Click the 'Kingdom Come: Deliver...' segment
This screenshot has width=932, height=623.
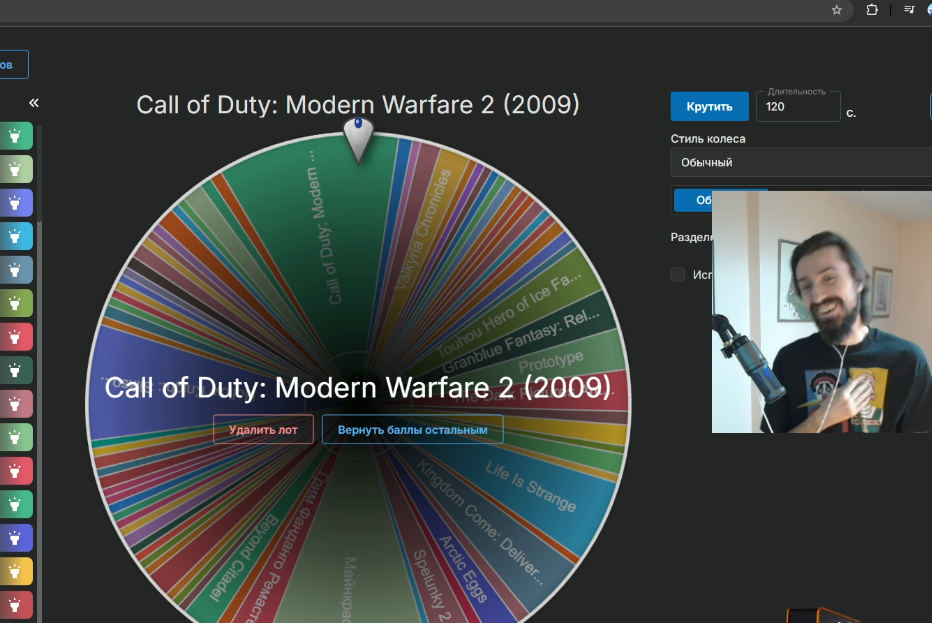click(x=479, y=521)
